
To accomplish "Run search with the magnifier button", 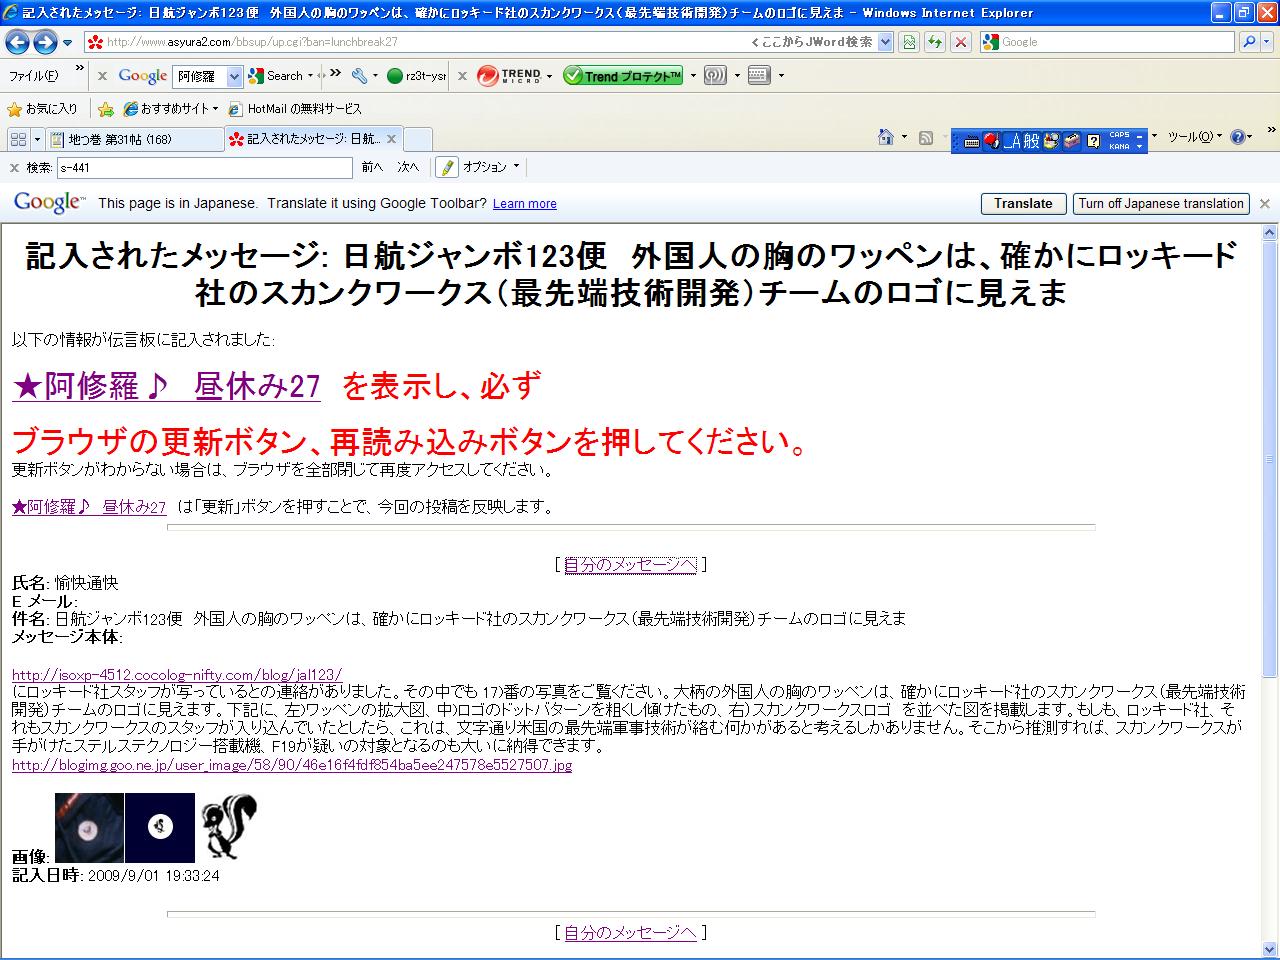I will (x=1249, y=42).
